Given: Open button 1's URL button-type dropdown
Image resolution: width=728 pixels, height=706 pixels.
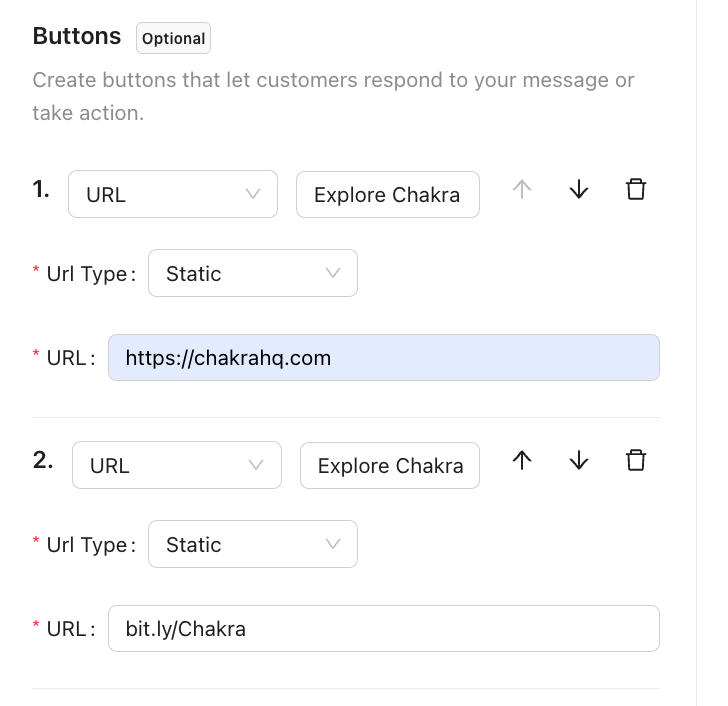Looking at the screenshot, I should pos(172,195).
